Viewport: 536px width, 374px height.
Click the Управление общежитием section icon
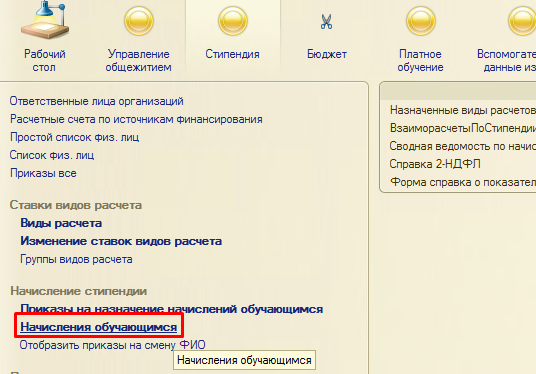(138, 21)
